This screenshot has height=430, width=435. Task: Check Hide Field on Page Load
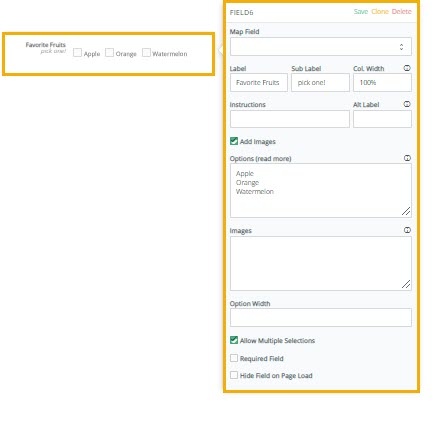pos(234,375)
